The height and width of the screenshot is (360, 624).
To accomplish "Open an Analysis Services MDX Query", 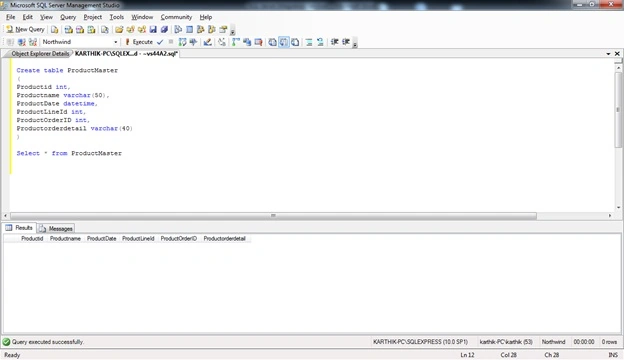I will tap(68, 29).
